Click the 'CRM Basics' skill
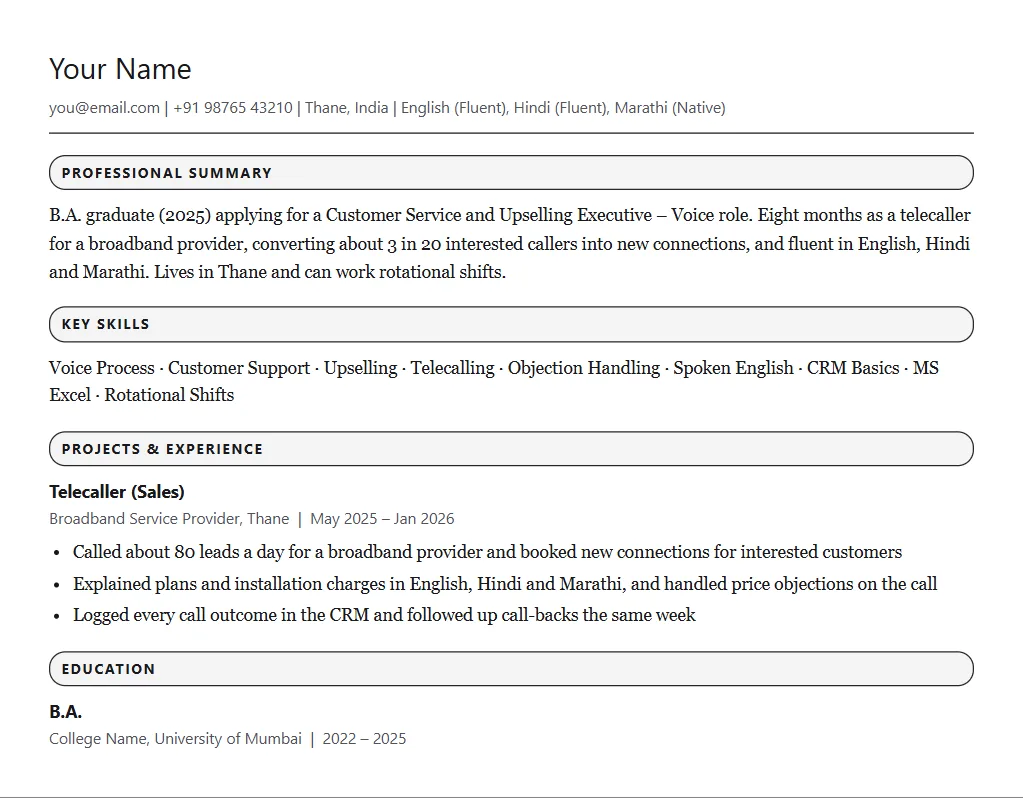This screenshot has height=798, width=1023. [x=853, y=368]
